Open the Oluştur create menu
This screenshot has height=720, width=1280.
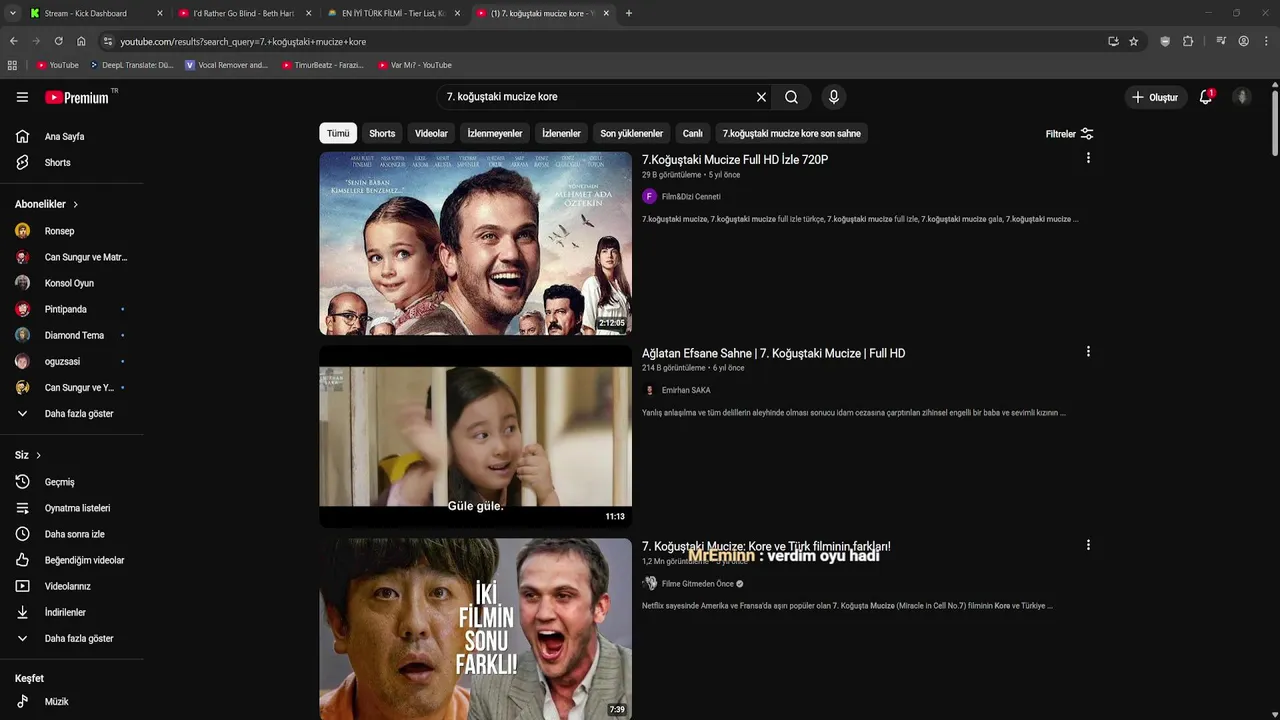[x=1155, y=97]
